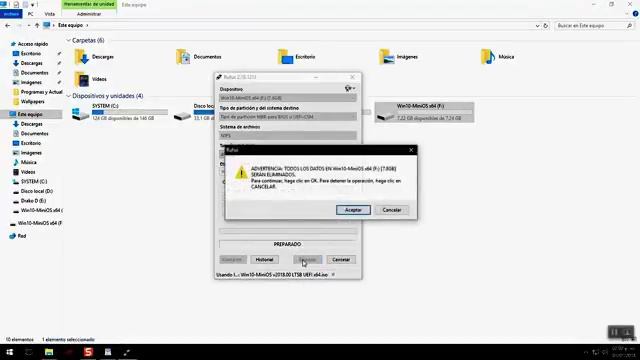The image size is (640, 360).
Task: Open the PC ribbon tab
Action: coord(31,14)
